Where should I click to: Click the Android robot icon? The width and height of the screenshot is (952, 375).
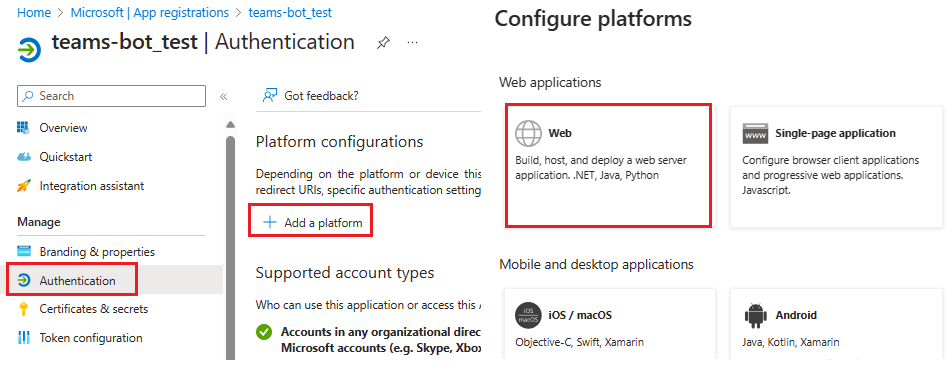click(755, 315)
